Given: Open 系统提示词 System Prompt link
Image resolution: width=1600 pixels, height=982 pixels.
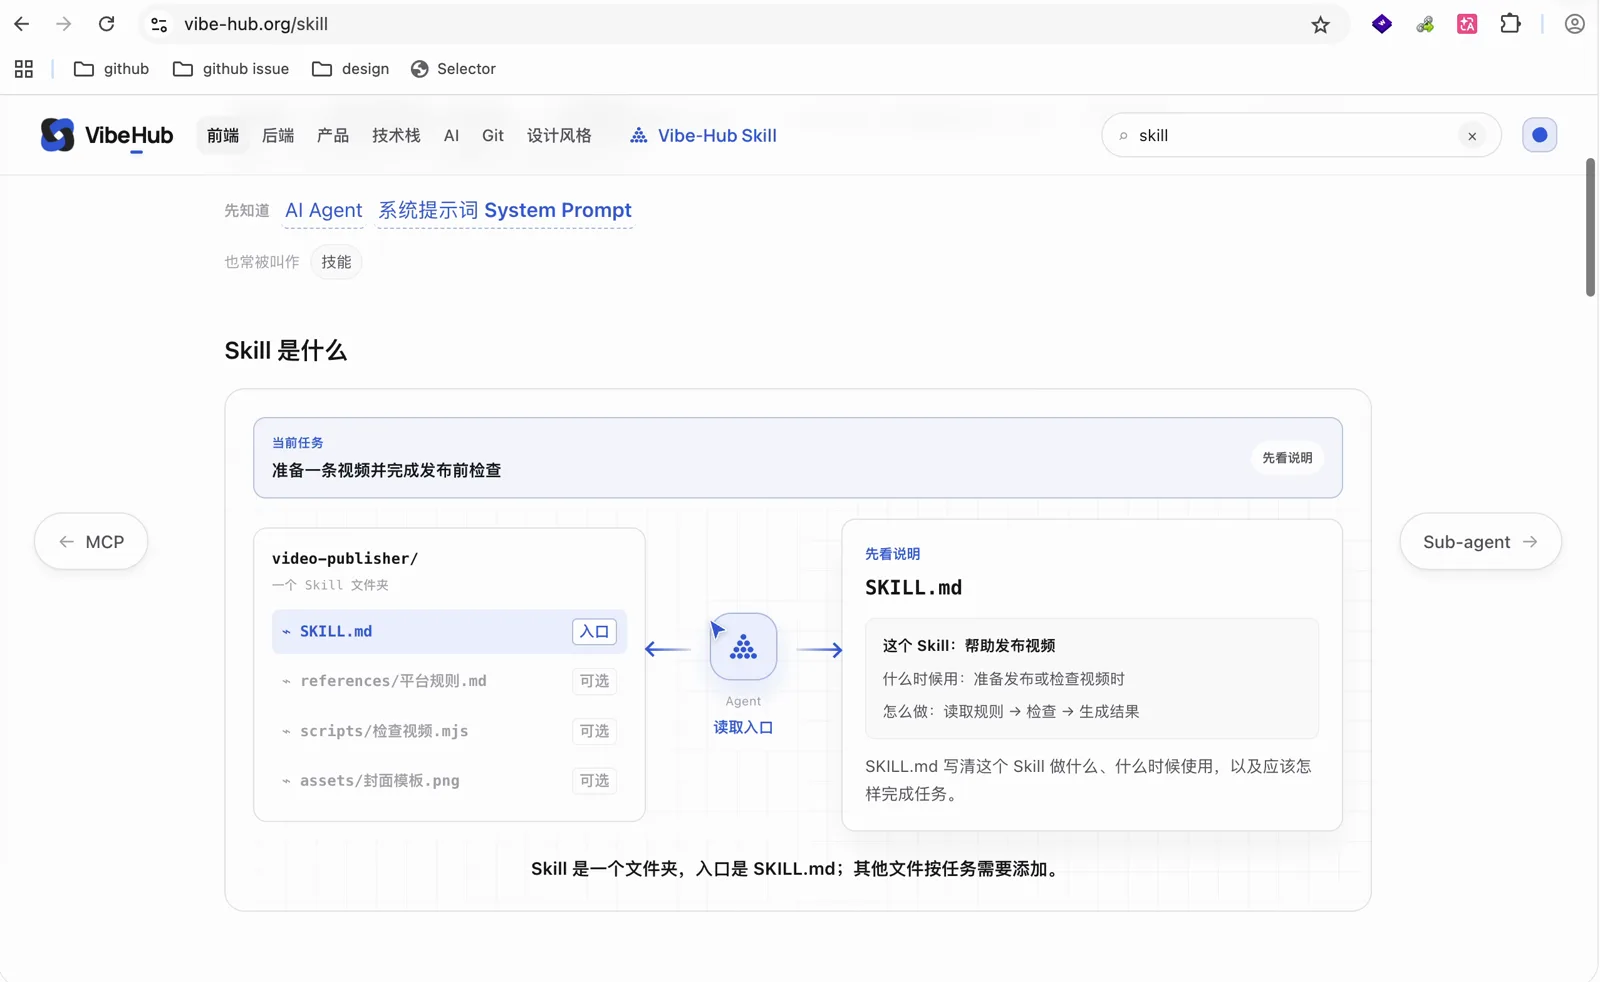Looking at the screenshot, I should tap(505, 210).
